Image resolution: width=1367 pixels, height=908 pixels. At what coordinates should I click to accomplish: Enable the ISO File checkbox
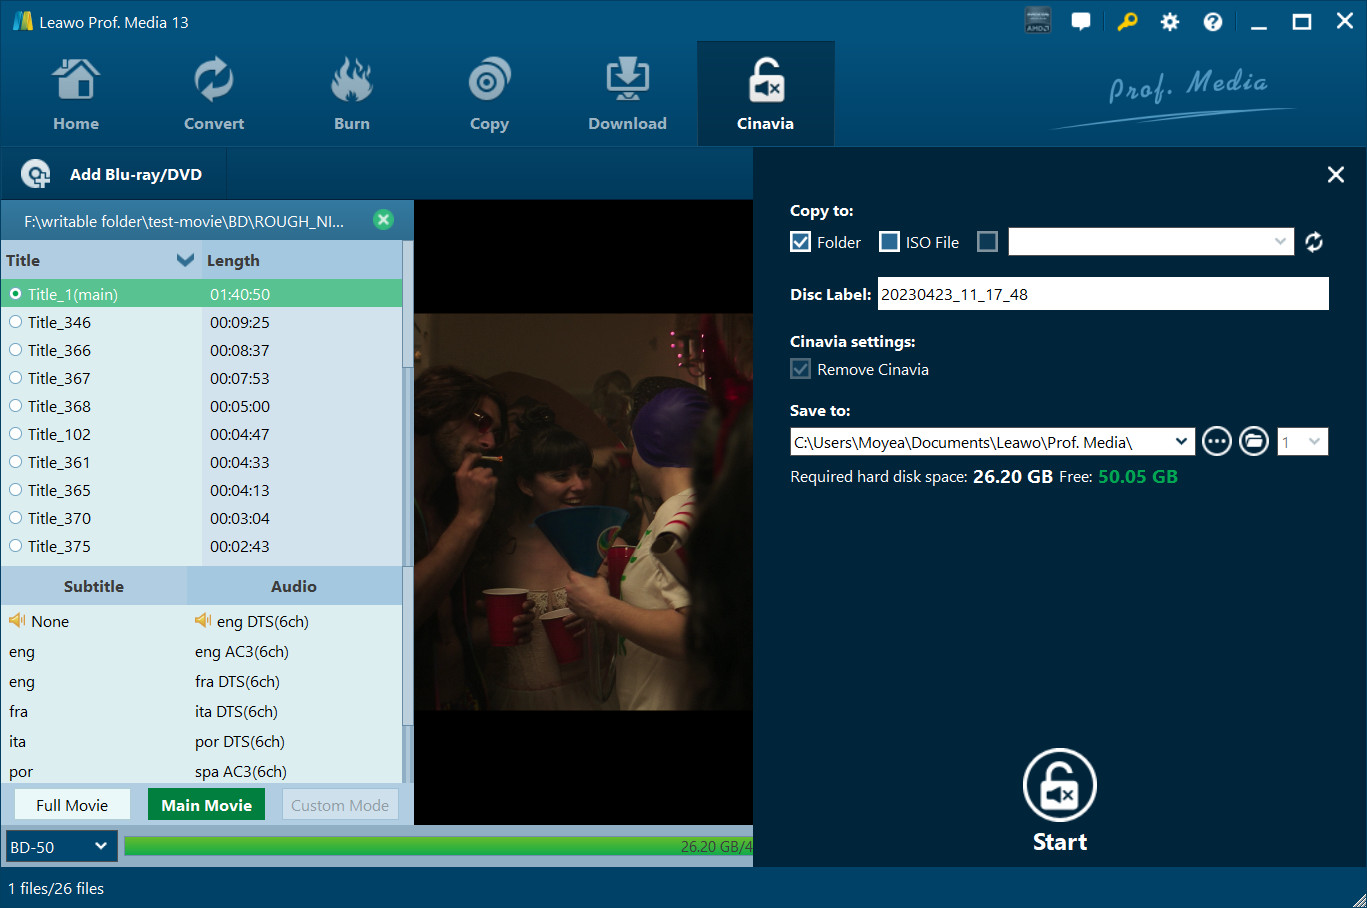(889, 242)
